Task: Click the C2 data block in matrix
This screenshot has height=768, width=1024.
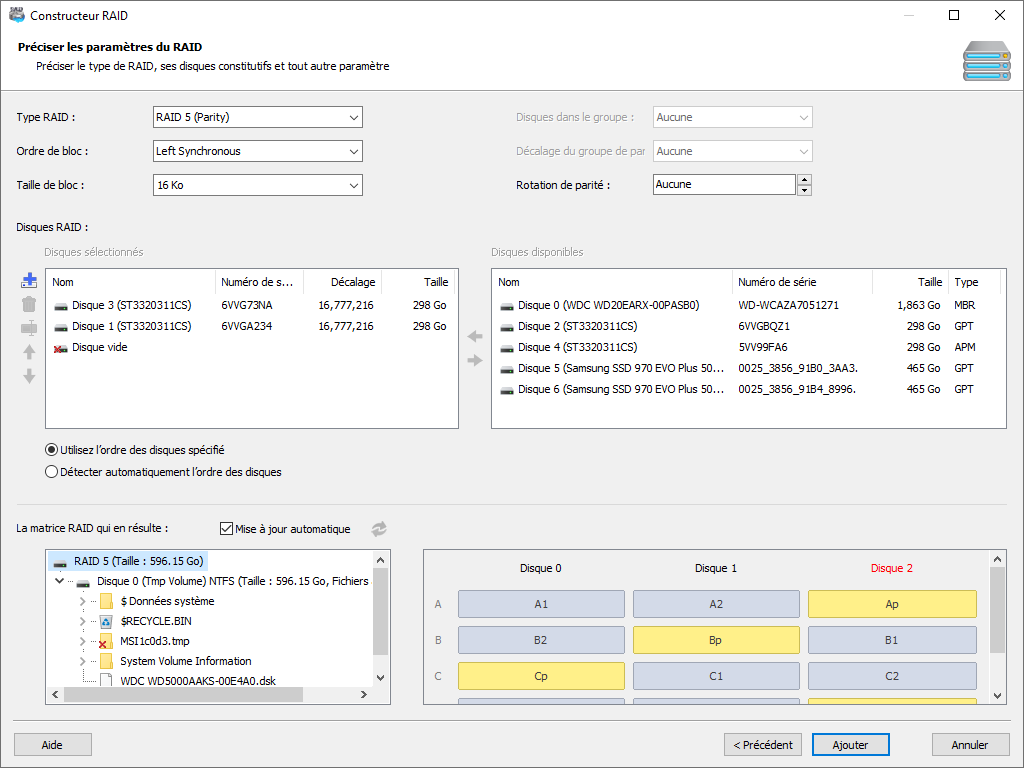Action: [x=892, y=676]
